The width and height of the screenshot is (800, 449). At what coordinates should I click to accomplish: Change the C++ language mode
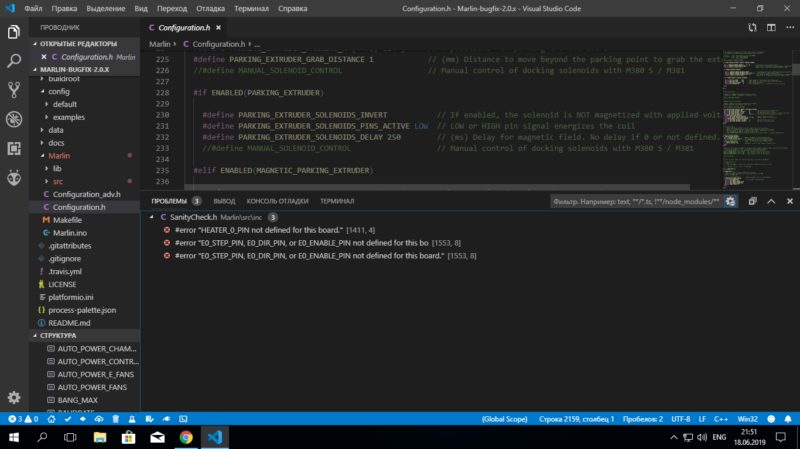(721, 419)
